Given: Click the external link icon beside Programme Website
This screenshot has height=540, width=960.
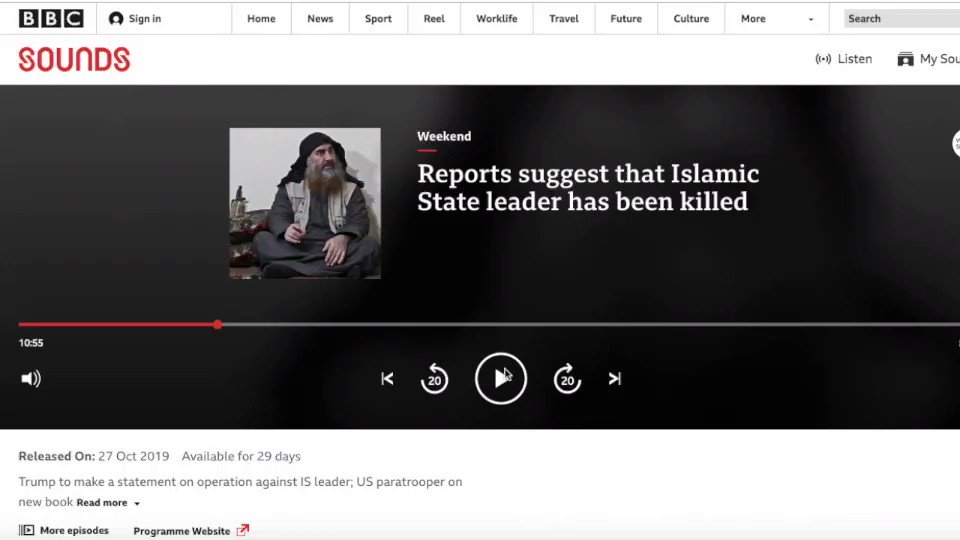Looking at the screenshot, I should [x=243, y=530].
